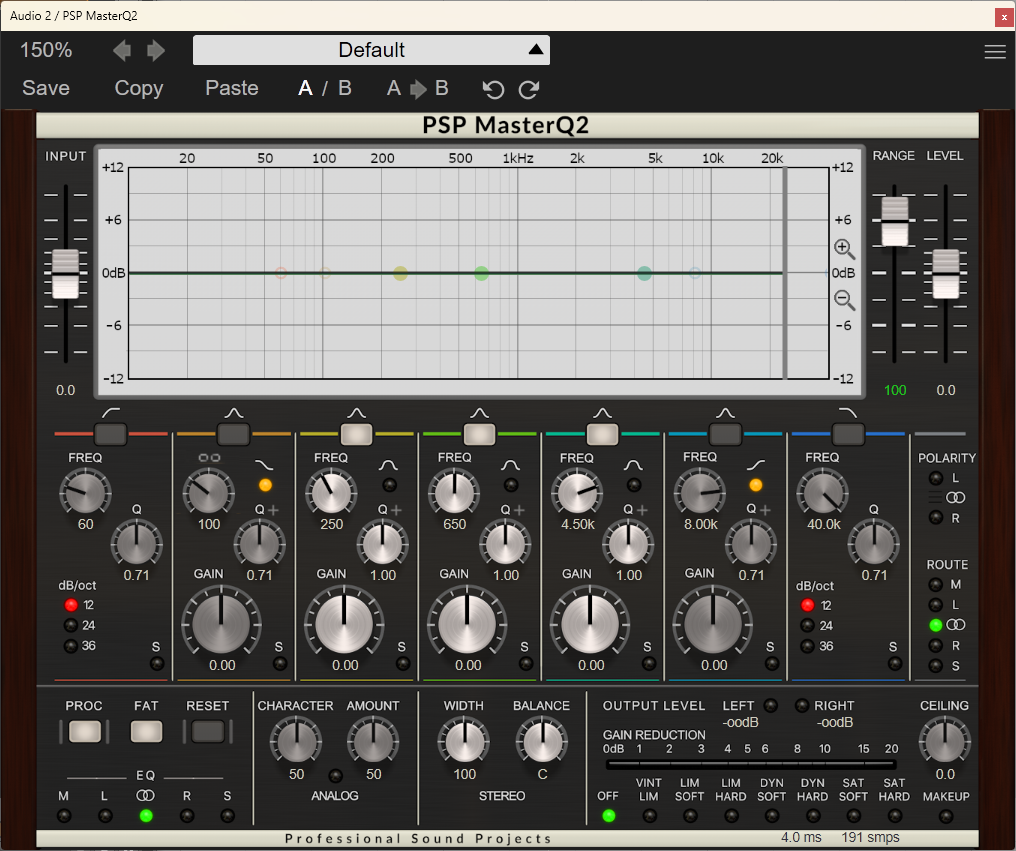Toggle the PROC processing button
The height and width of the screenshot is (851, 1016).
pyautogui.click(x=85, y=732)
